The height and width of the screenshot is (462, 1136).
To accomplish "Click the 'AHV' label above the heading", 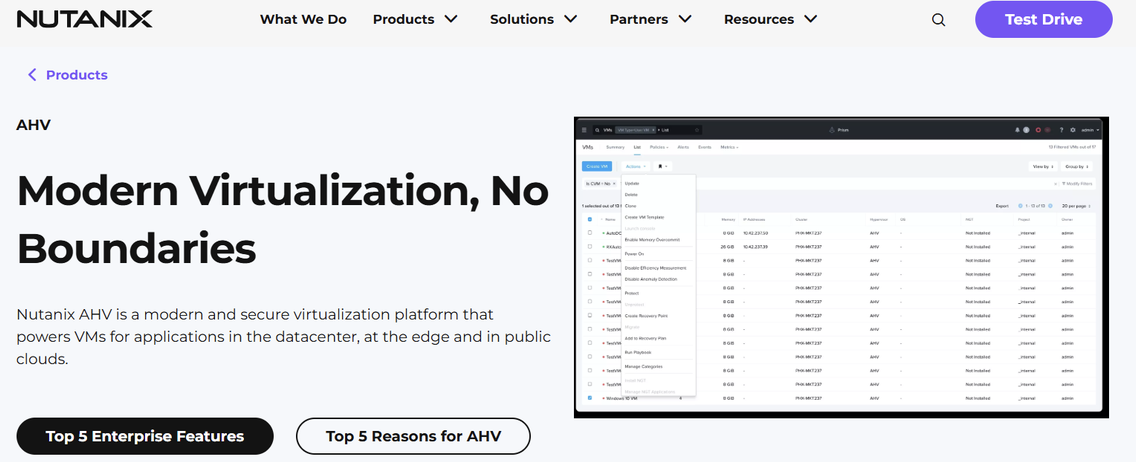I will coord(33,125).
